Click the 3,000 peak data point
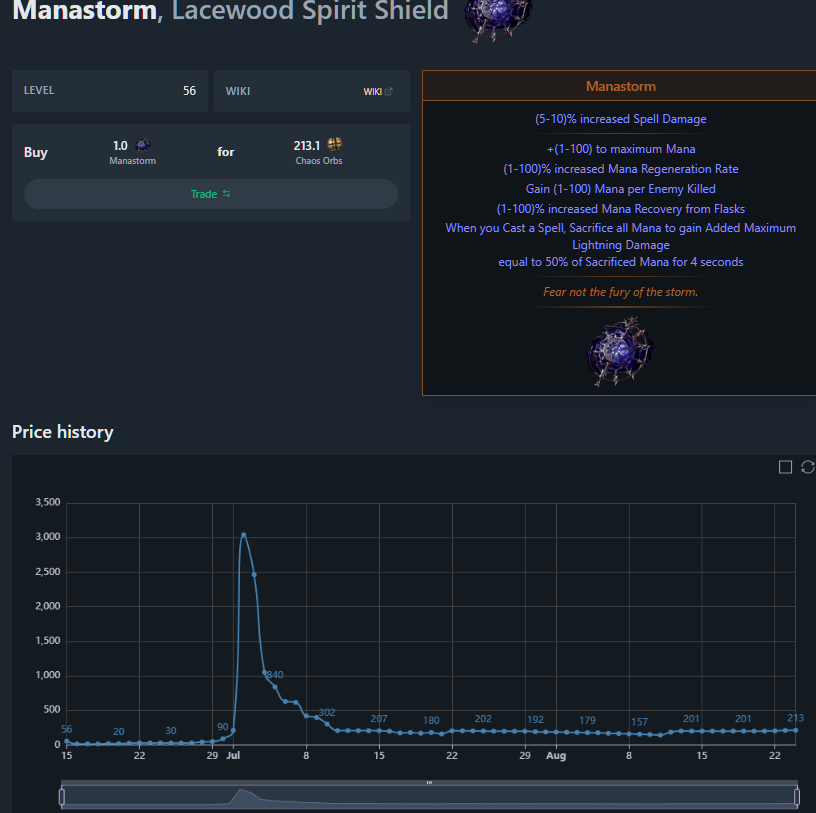 point(244,535)
